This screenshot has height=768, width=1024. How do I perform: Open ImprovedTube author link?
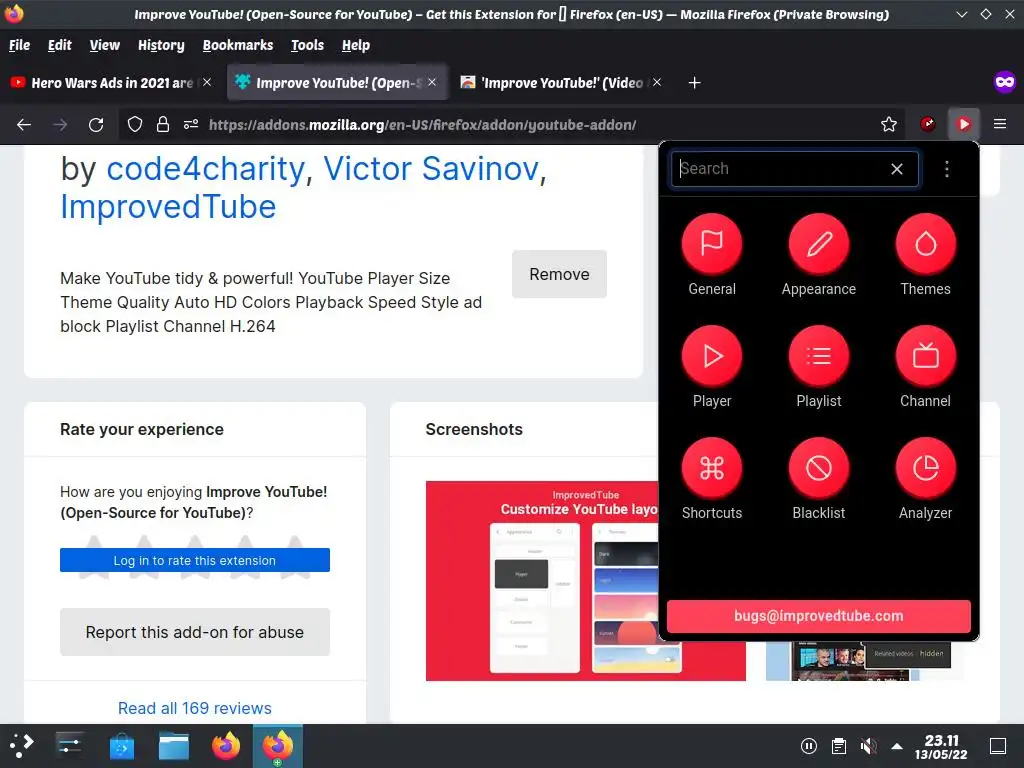pyautogui.click(x=168, y=207)
